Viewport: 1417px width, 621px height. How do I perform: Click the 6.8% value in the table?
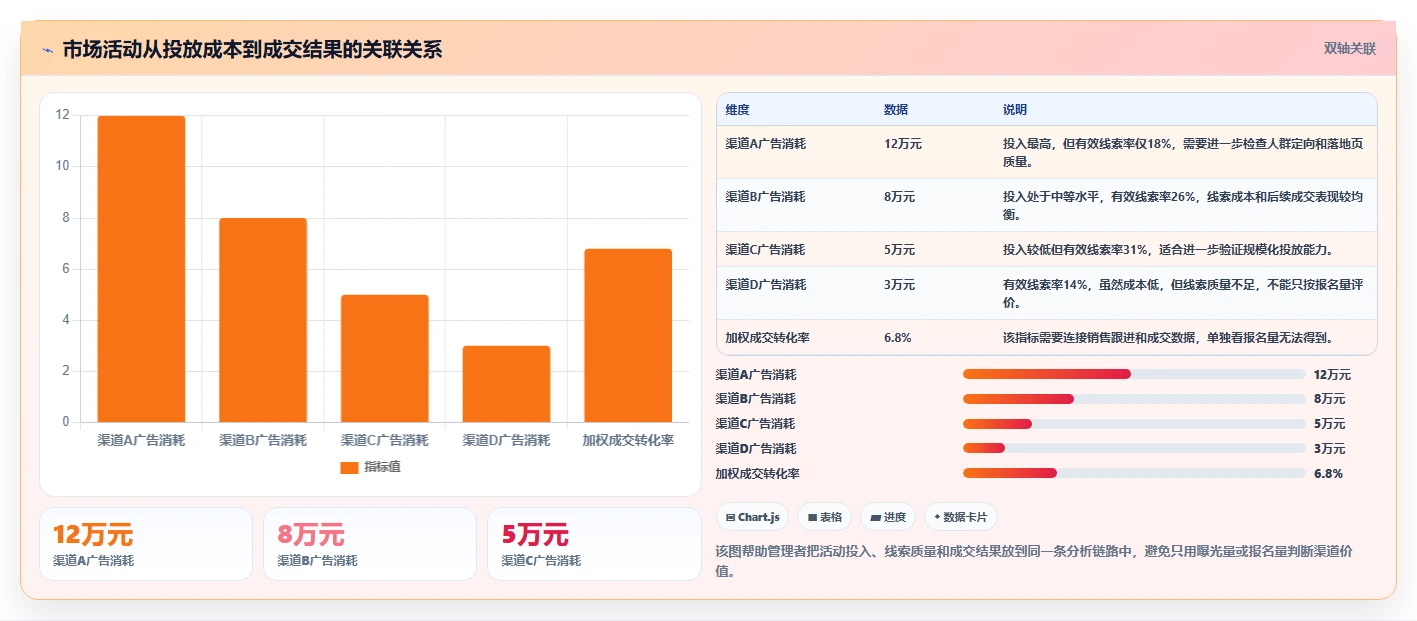click(x=898, y=337)
